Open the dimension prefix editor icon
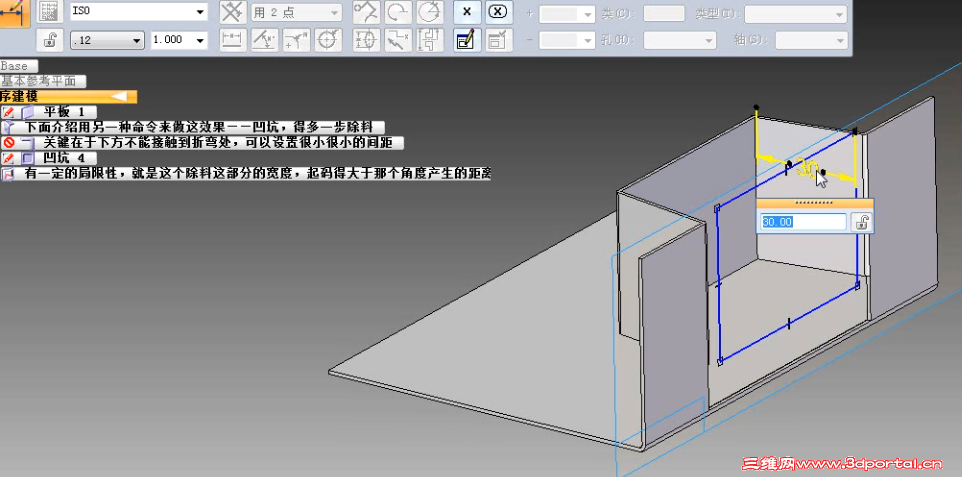 [x=467, y=41]
